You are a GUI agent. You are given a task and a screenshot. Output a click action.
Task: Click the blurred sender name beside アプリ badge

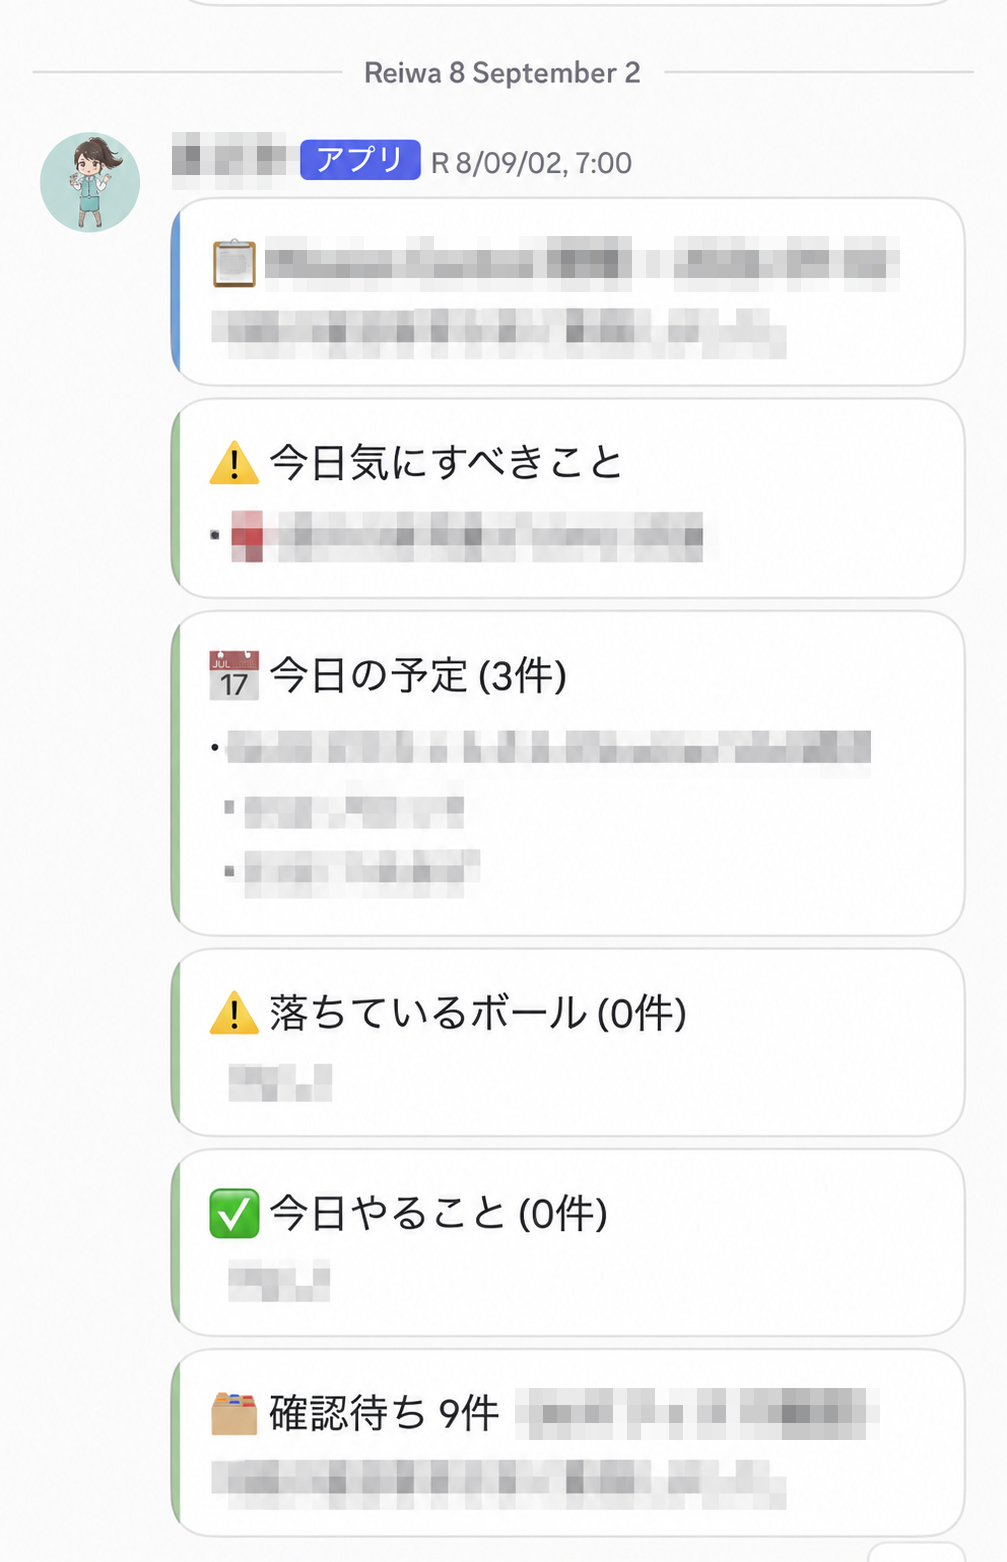click(230, 160)
